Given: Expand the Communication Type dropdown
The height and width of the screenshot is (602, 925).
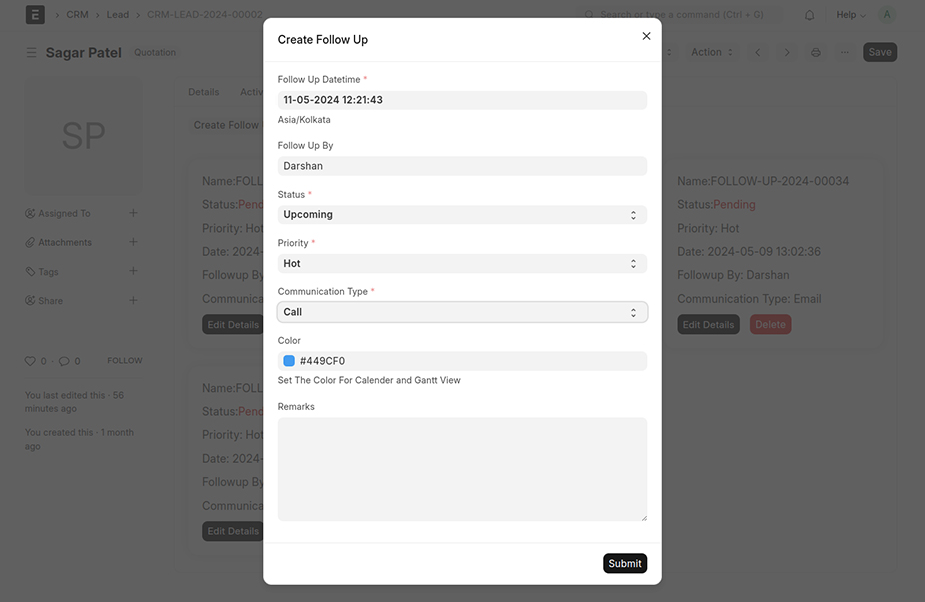Looking at the screenshot, I should 462,312.
